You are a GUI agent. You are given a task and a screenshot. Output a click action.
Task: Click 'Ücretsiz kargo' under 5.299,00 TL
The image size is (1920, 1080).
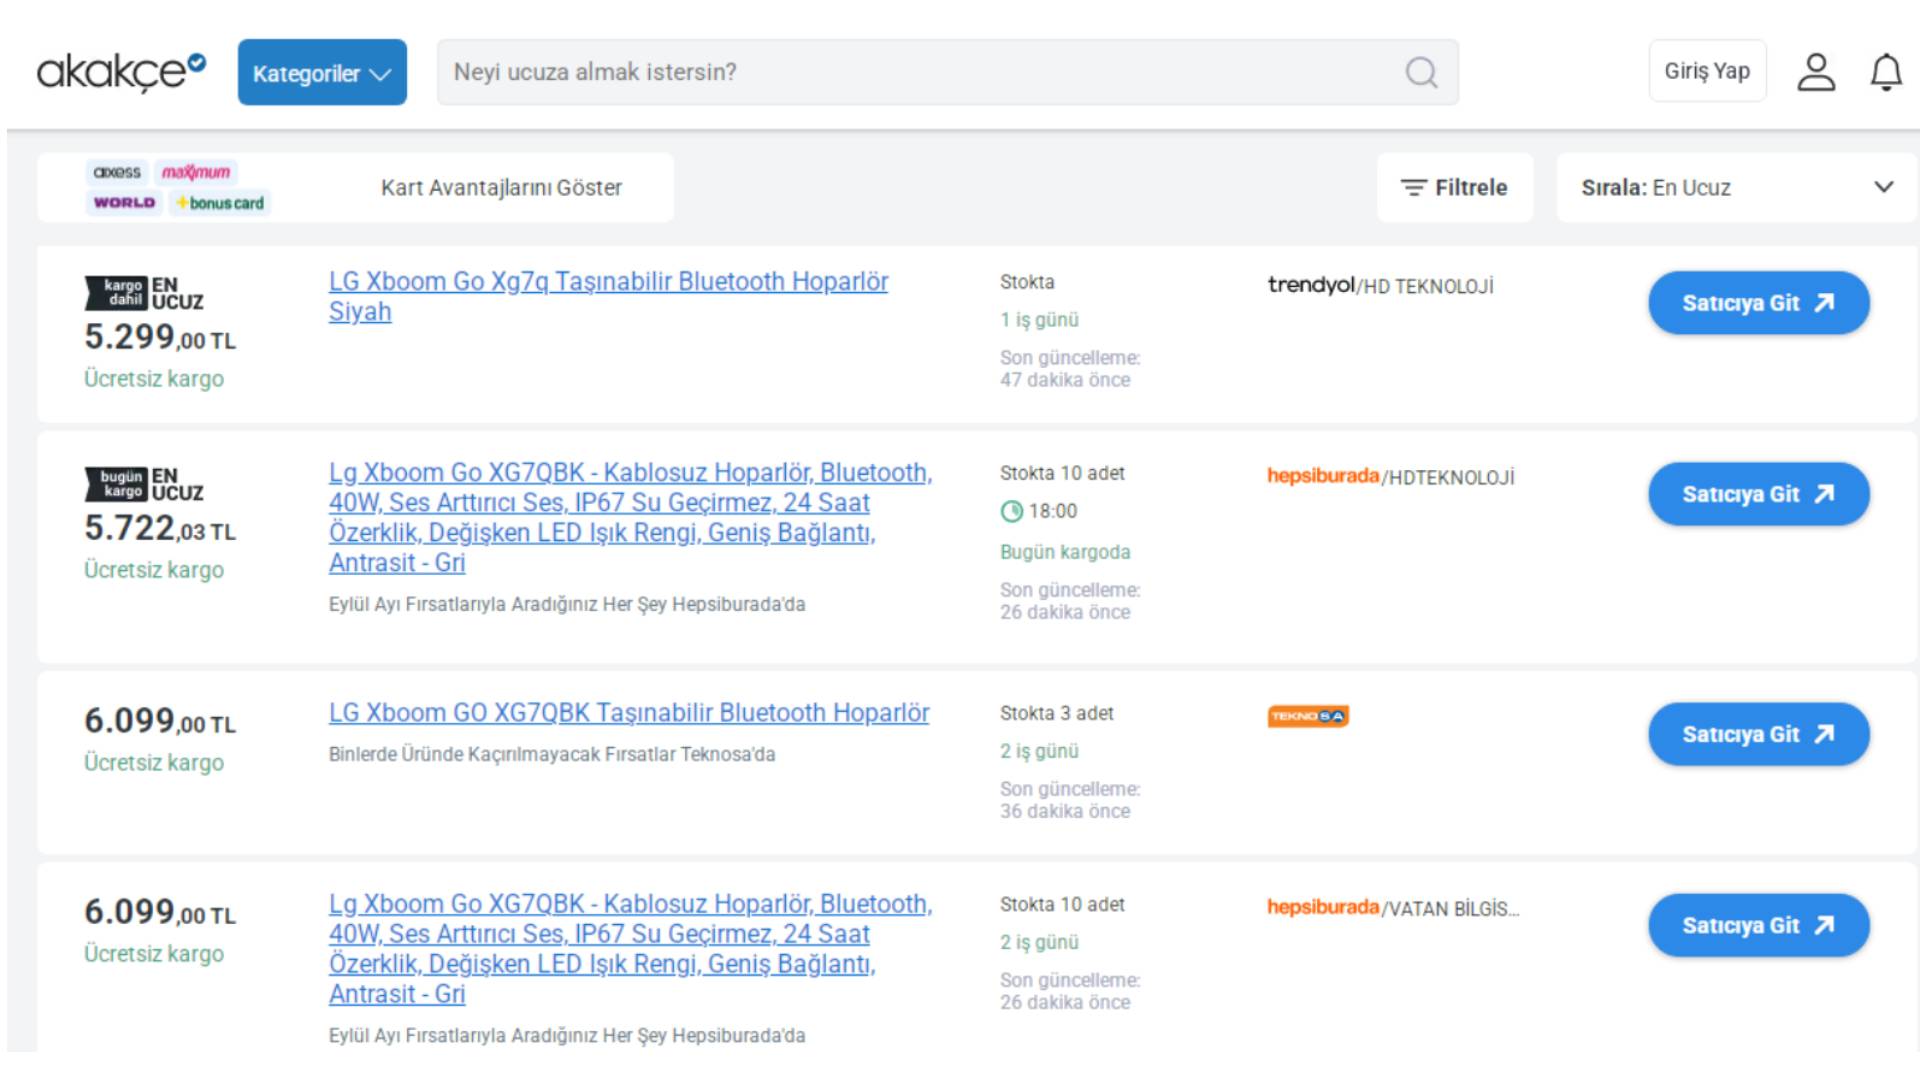[154, 379]
